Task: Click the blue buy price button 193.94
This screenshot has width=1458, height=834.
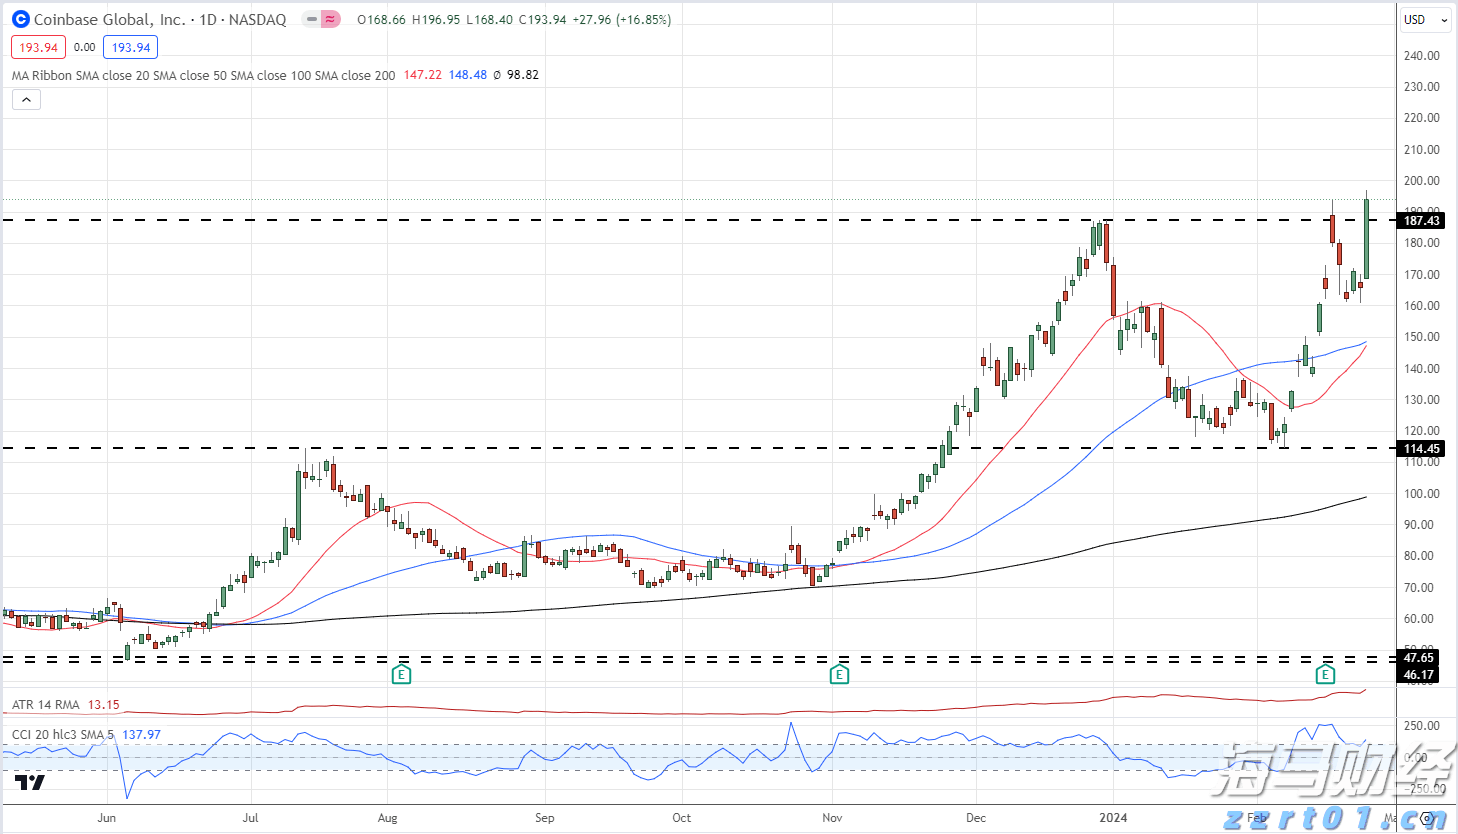Action: pos(130,46)
